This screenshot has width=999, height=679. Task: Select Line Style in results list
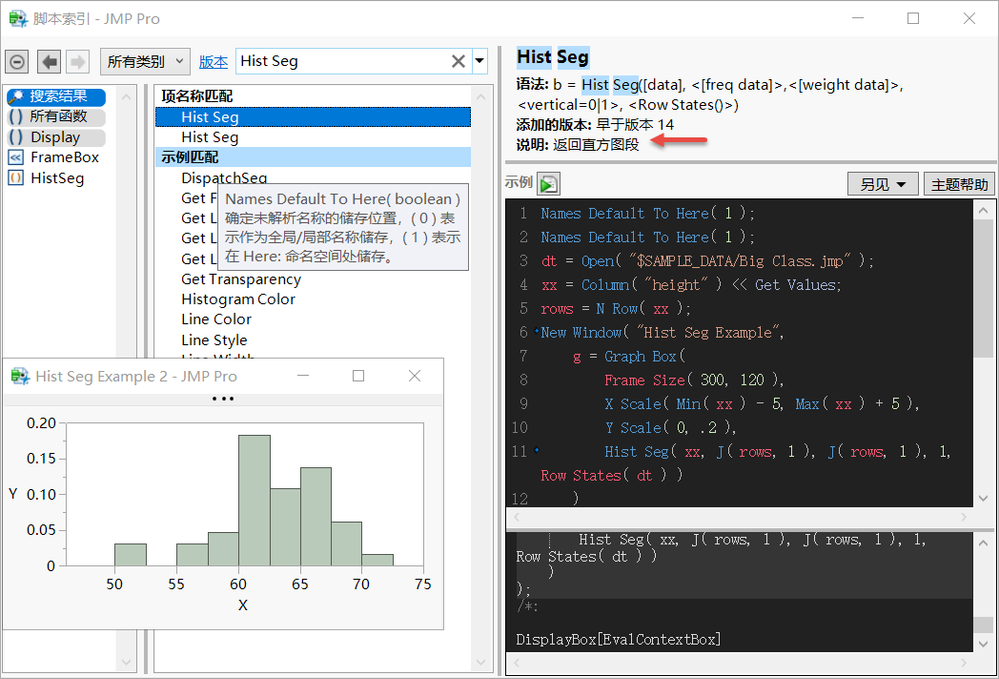(x=213, y=340)
